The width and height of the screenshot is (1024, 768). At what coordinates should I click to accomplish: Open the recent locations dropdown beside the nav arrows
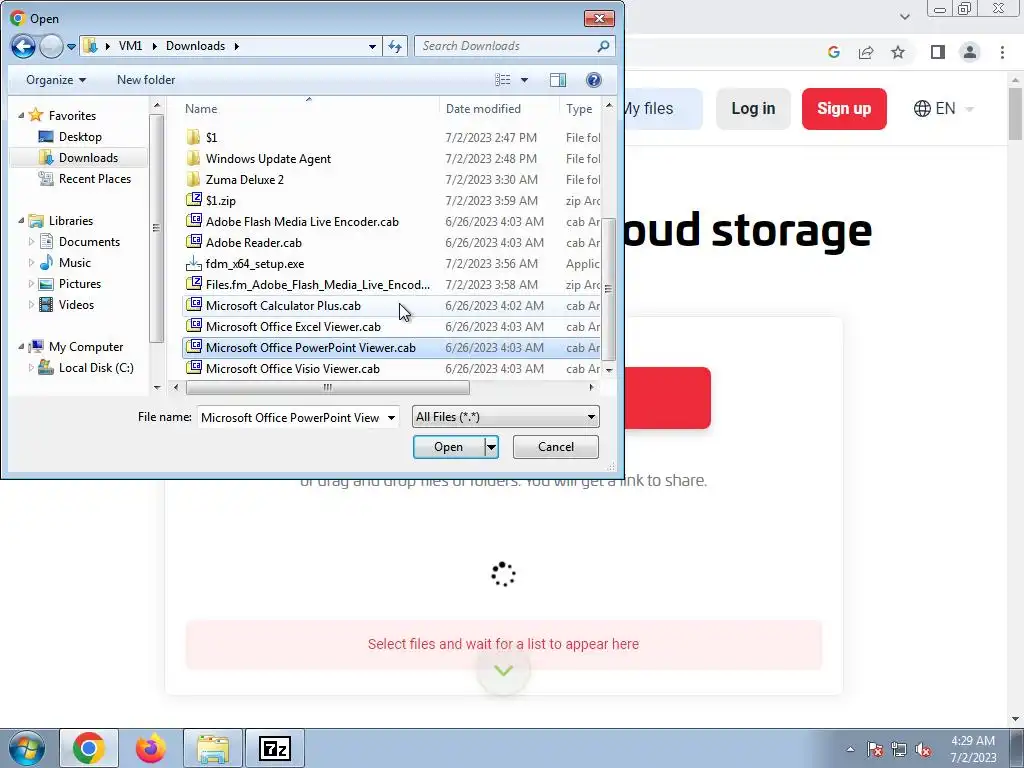tap(71, 46)
